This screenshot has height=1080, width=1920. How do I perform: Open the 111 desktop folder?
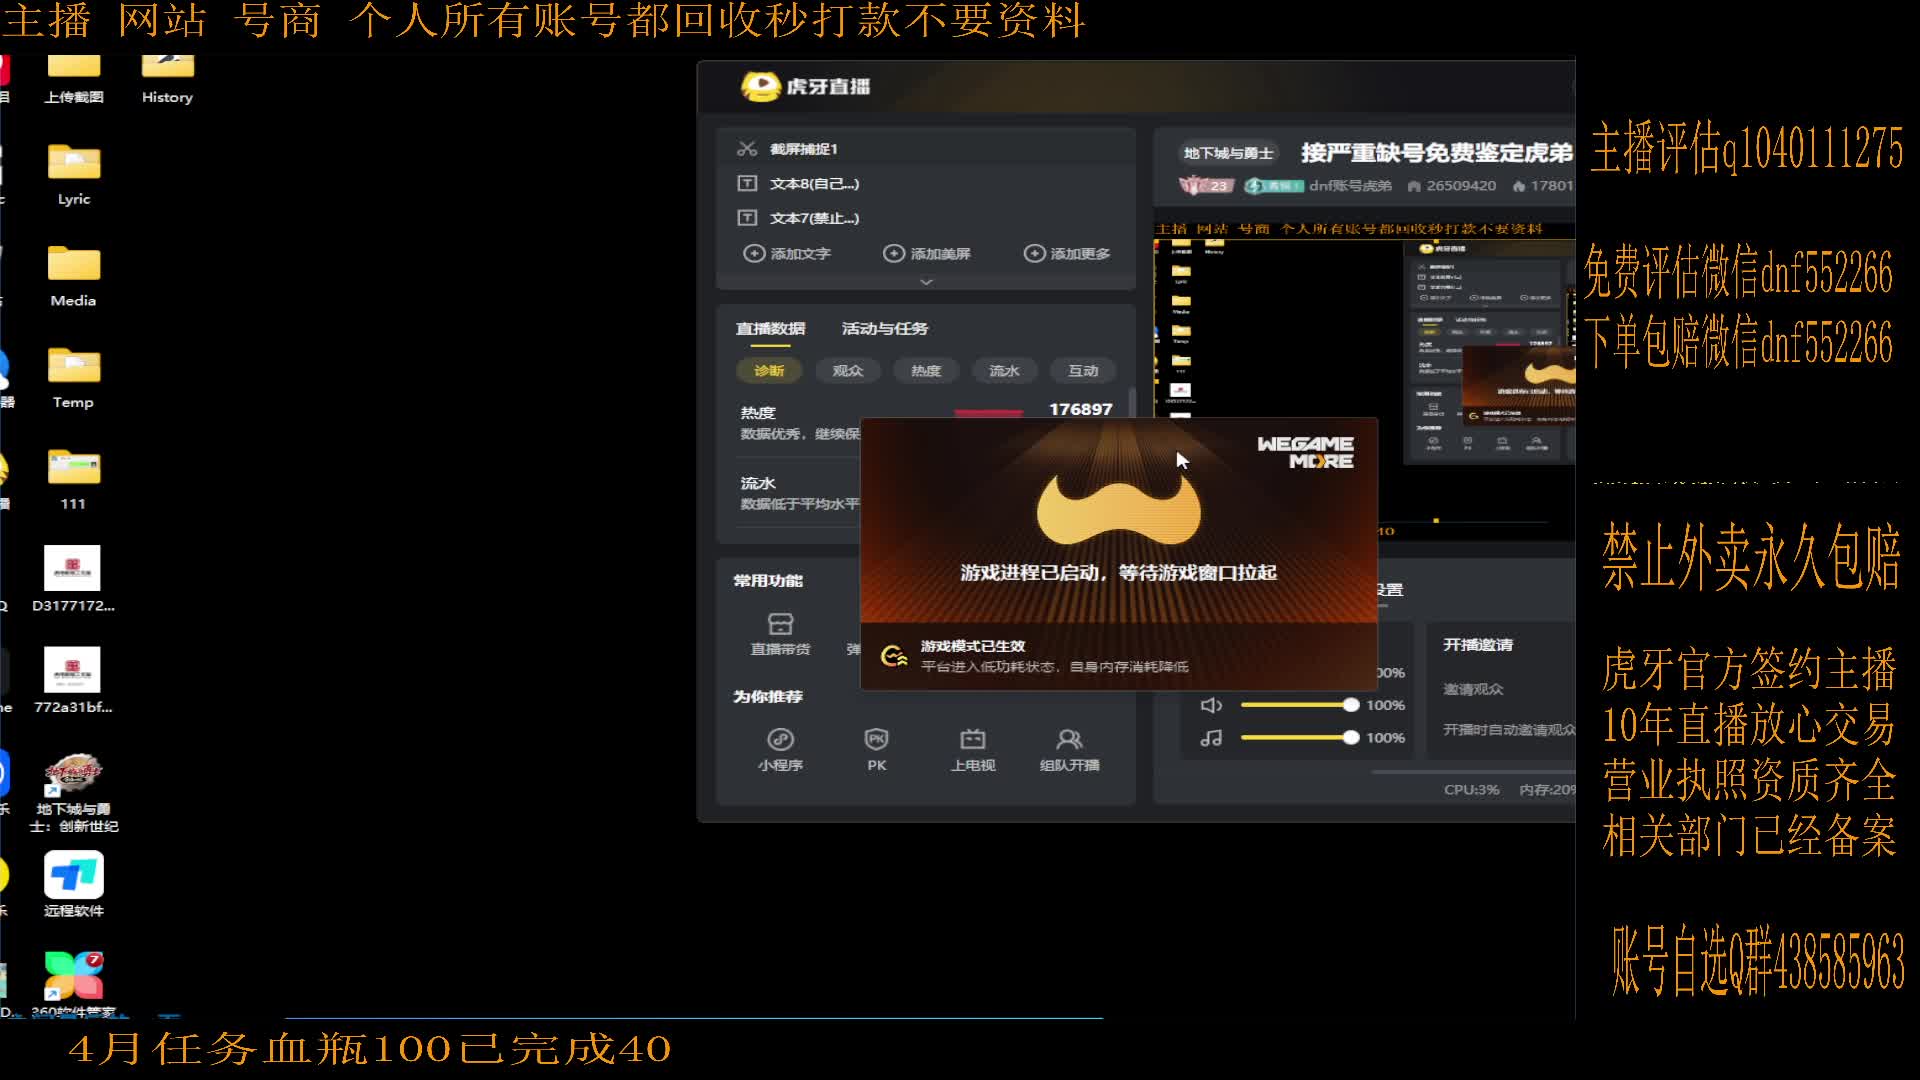point(74,480)
